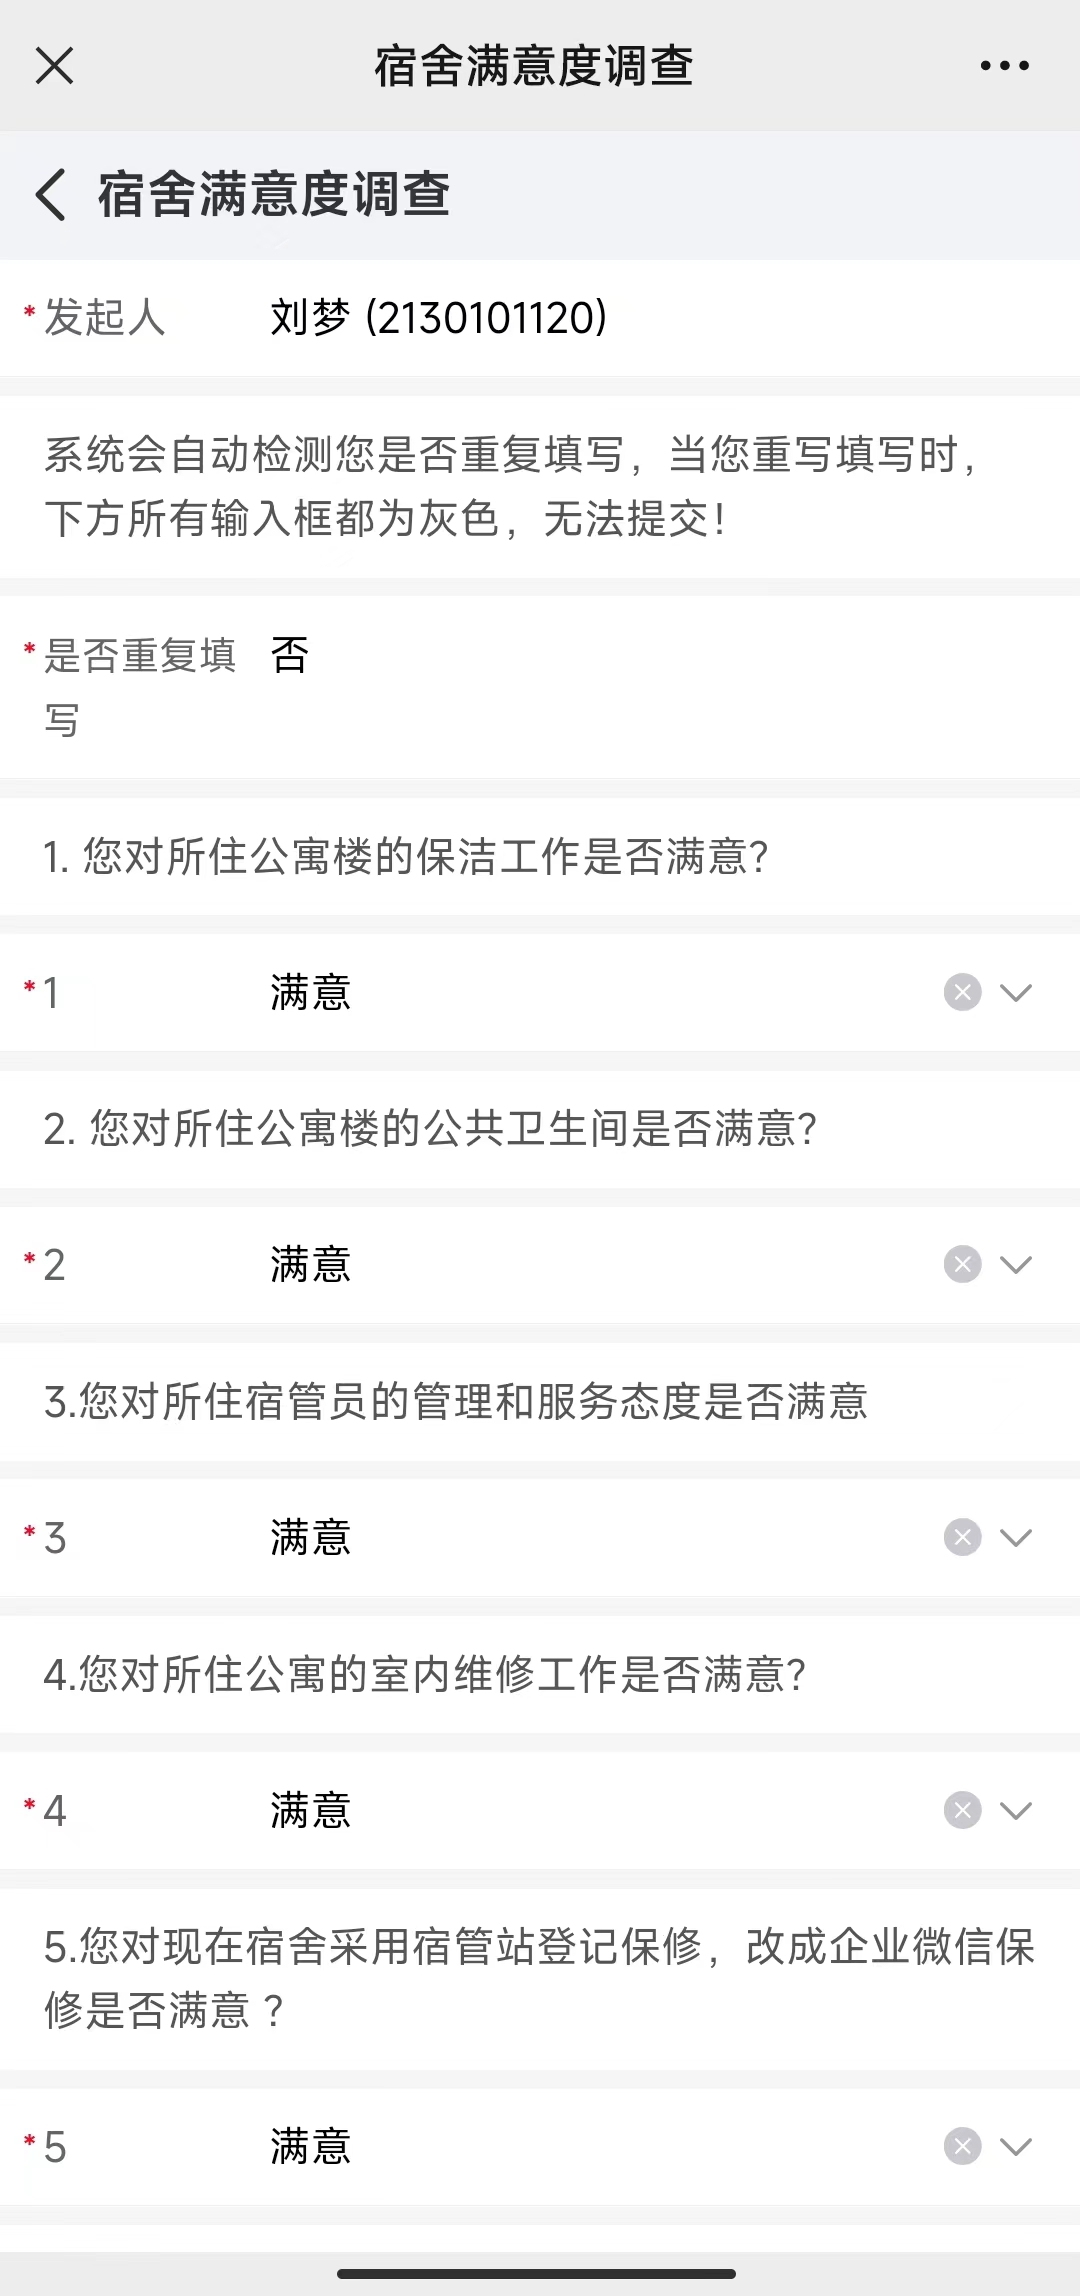
Task: Clear the answer for question 2
Action: [962, 1265]
